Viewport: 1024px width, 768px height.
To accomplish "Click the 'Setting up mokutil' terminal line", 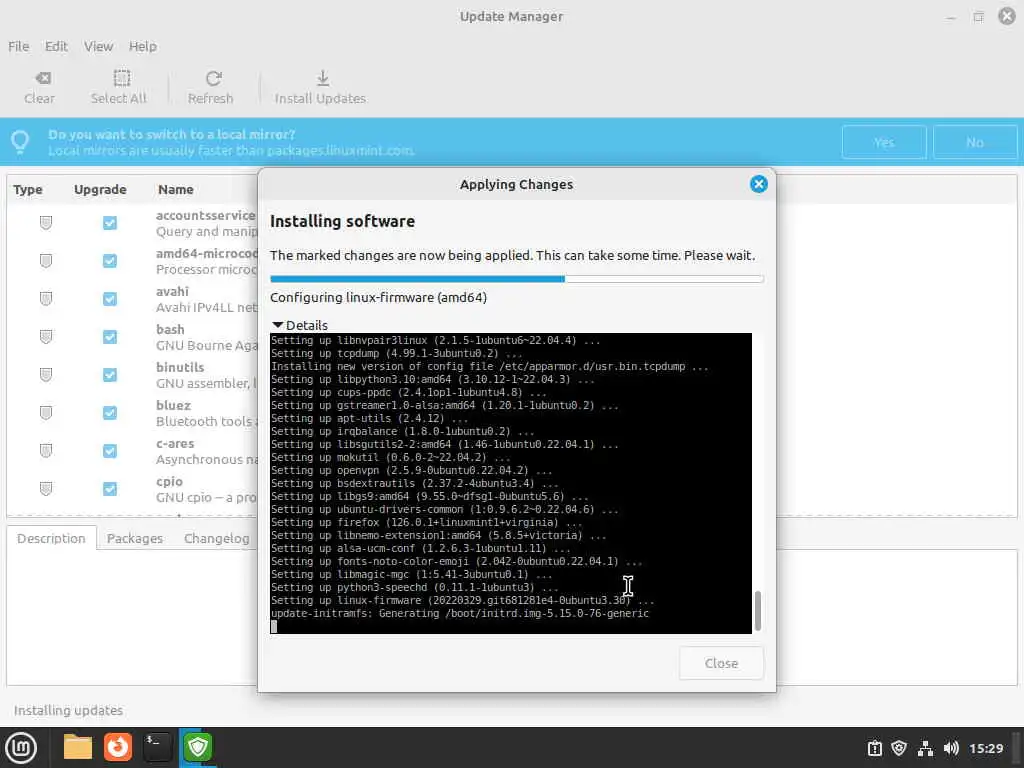I will [x=391, y=457].
